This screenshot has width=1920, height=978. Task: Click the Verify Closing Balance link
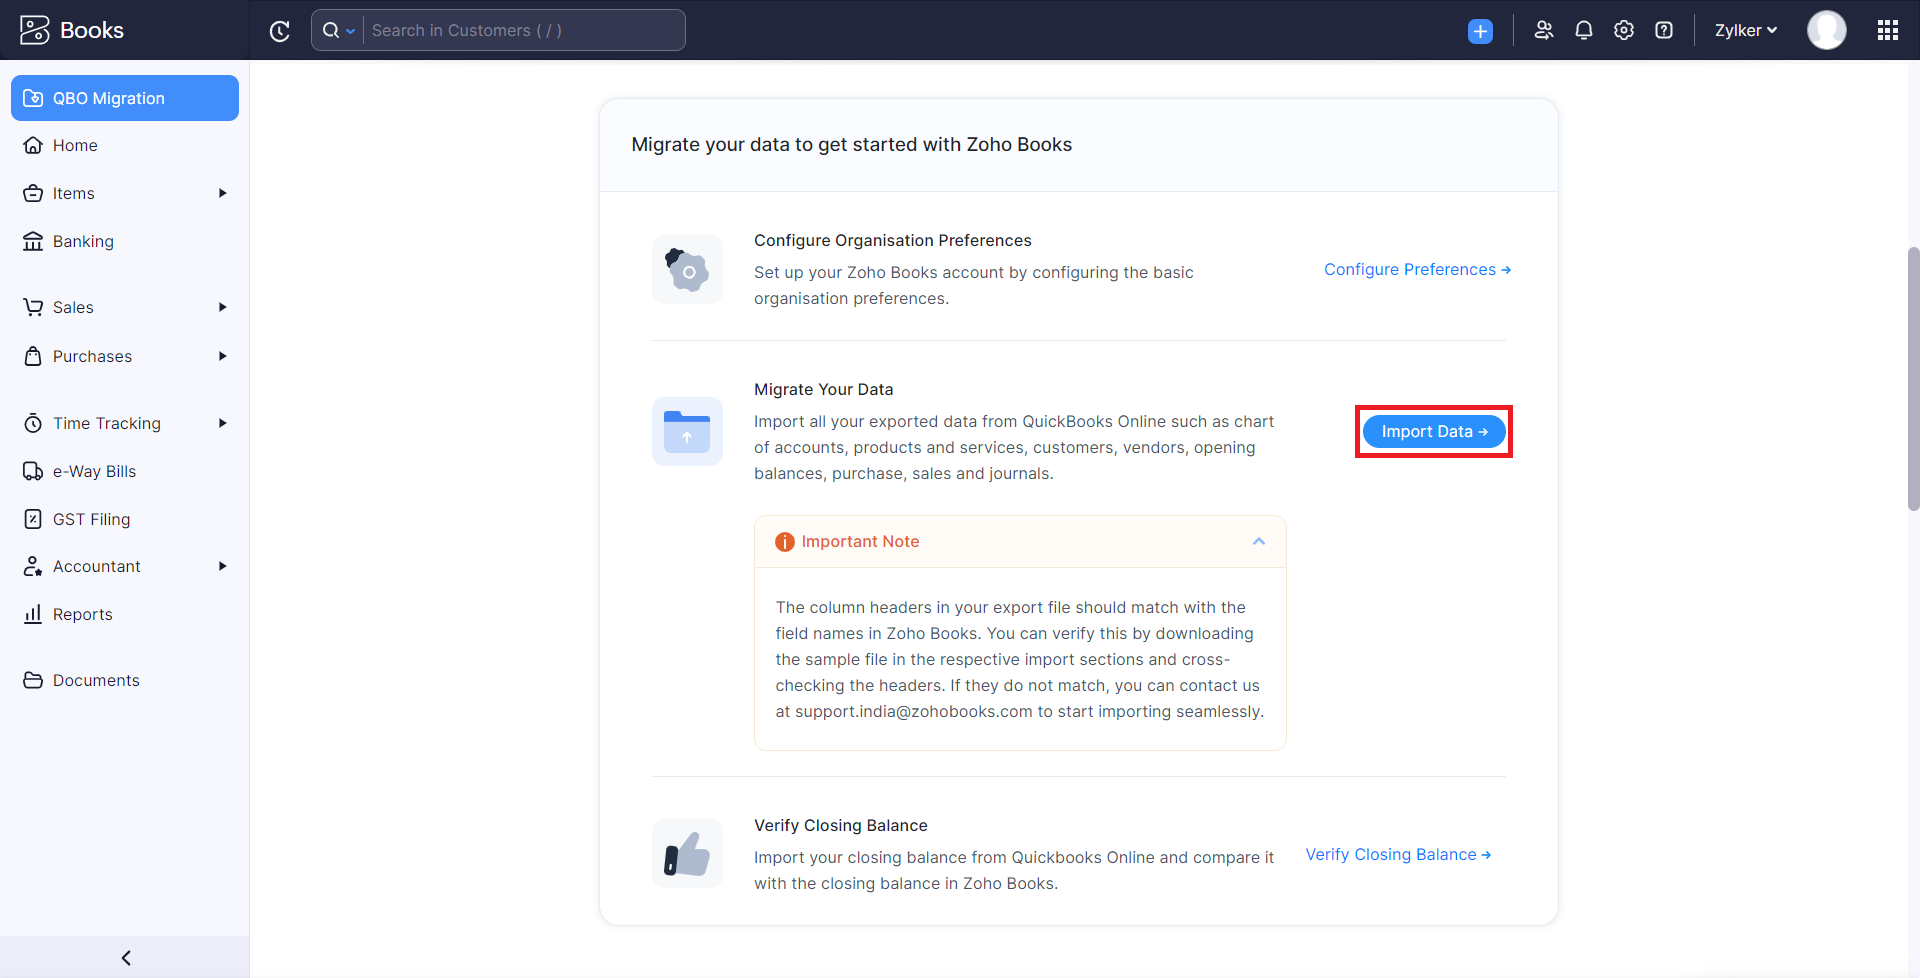coord(1398,855)
